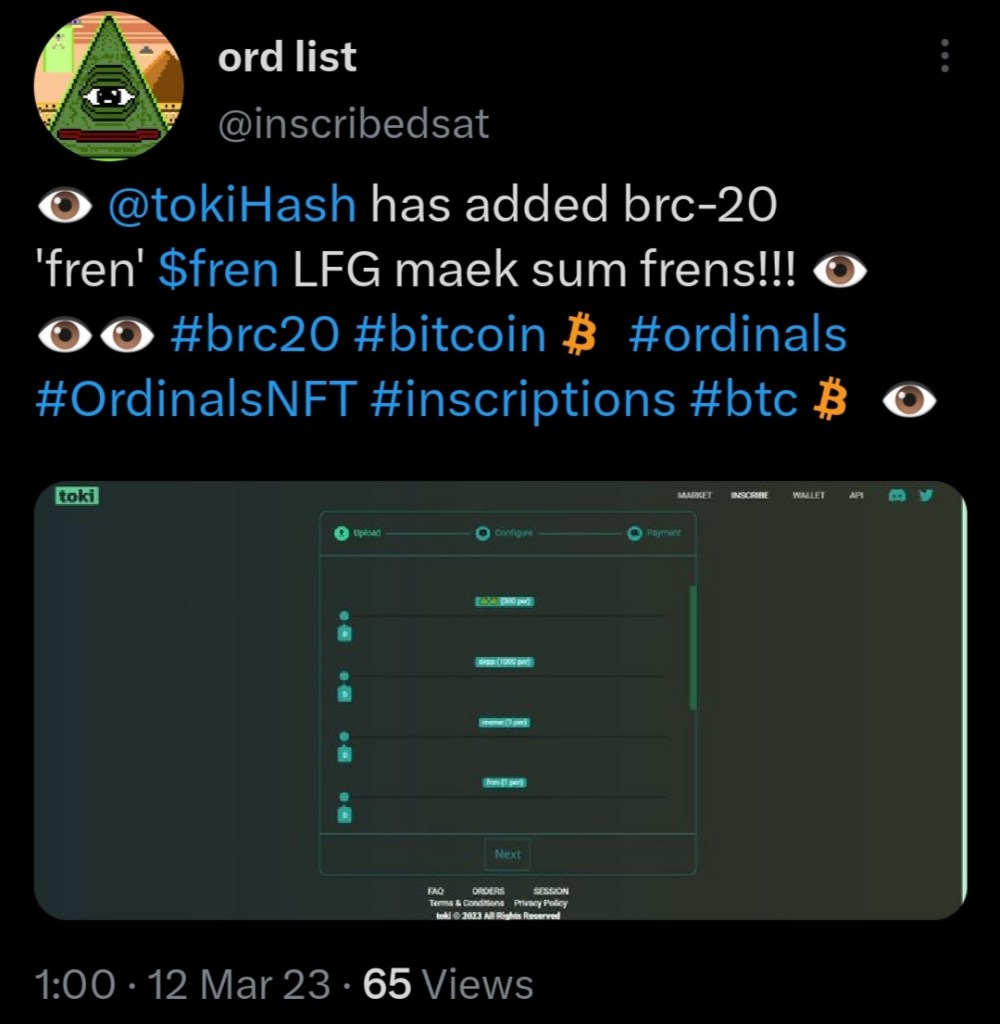Select the Configure step icon
Screen dimensions: 1000x1024
(x=483, y=533)
